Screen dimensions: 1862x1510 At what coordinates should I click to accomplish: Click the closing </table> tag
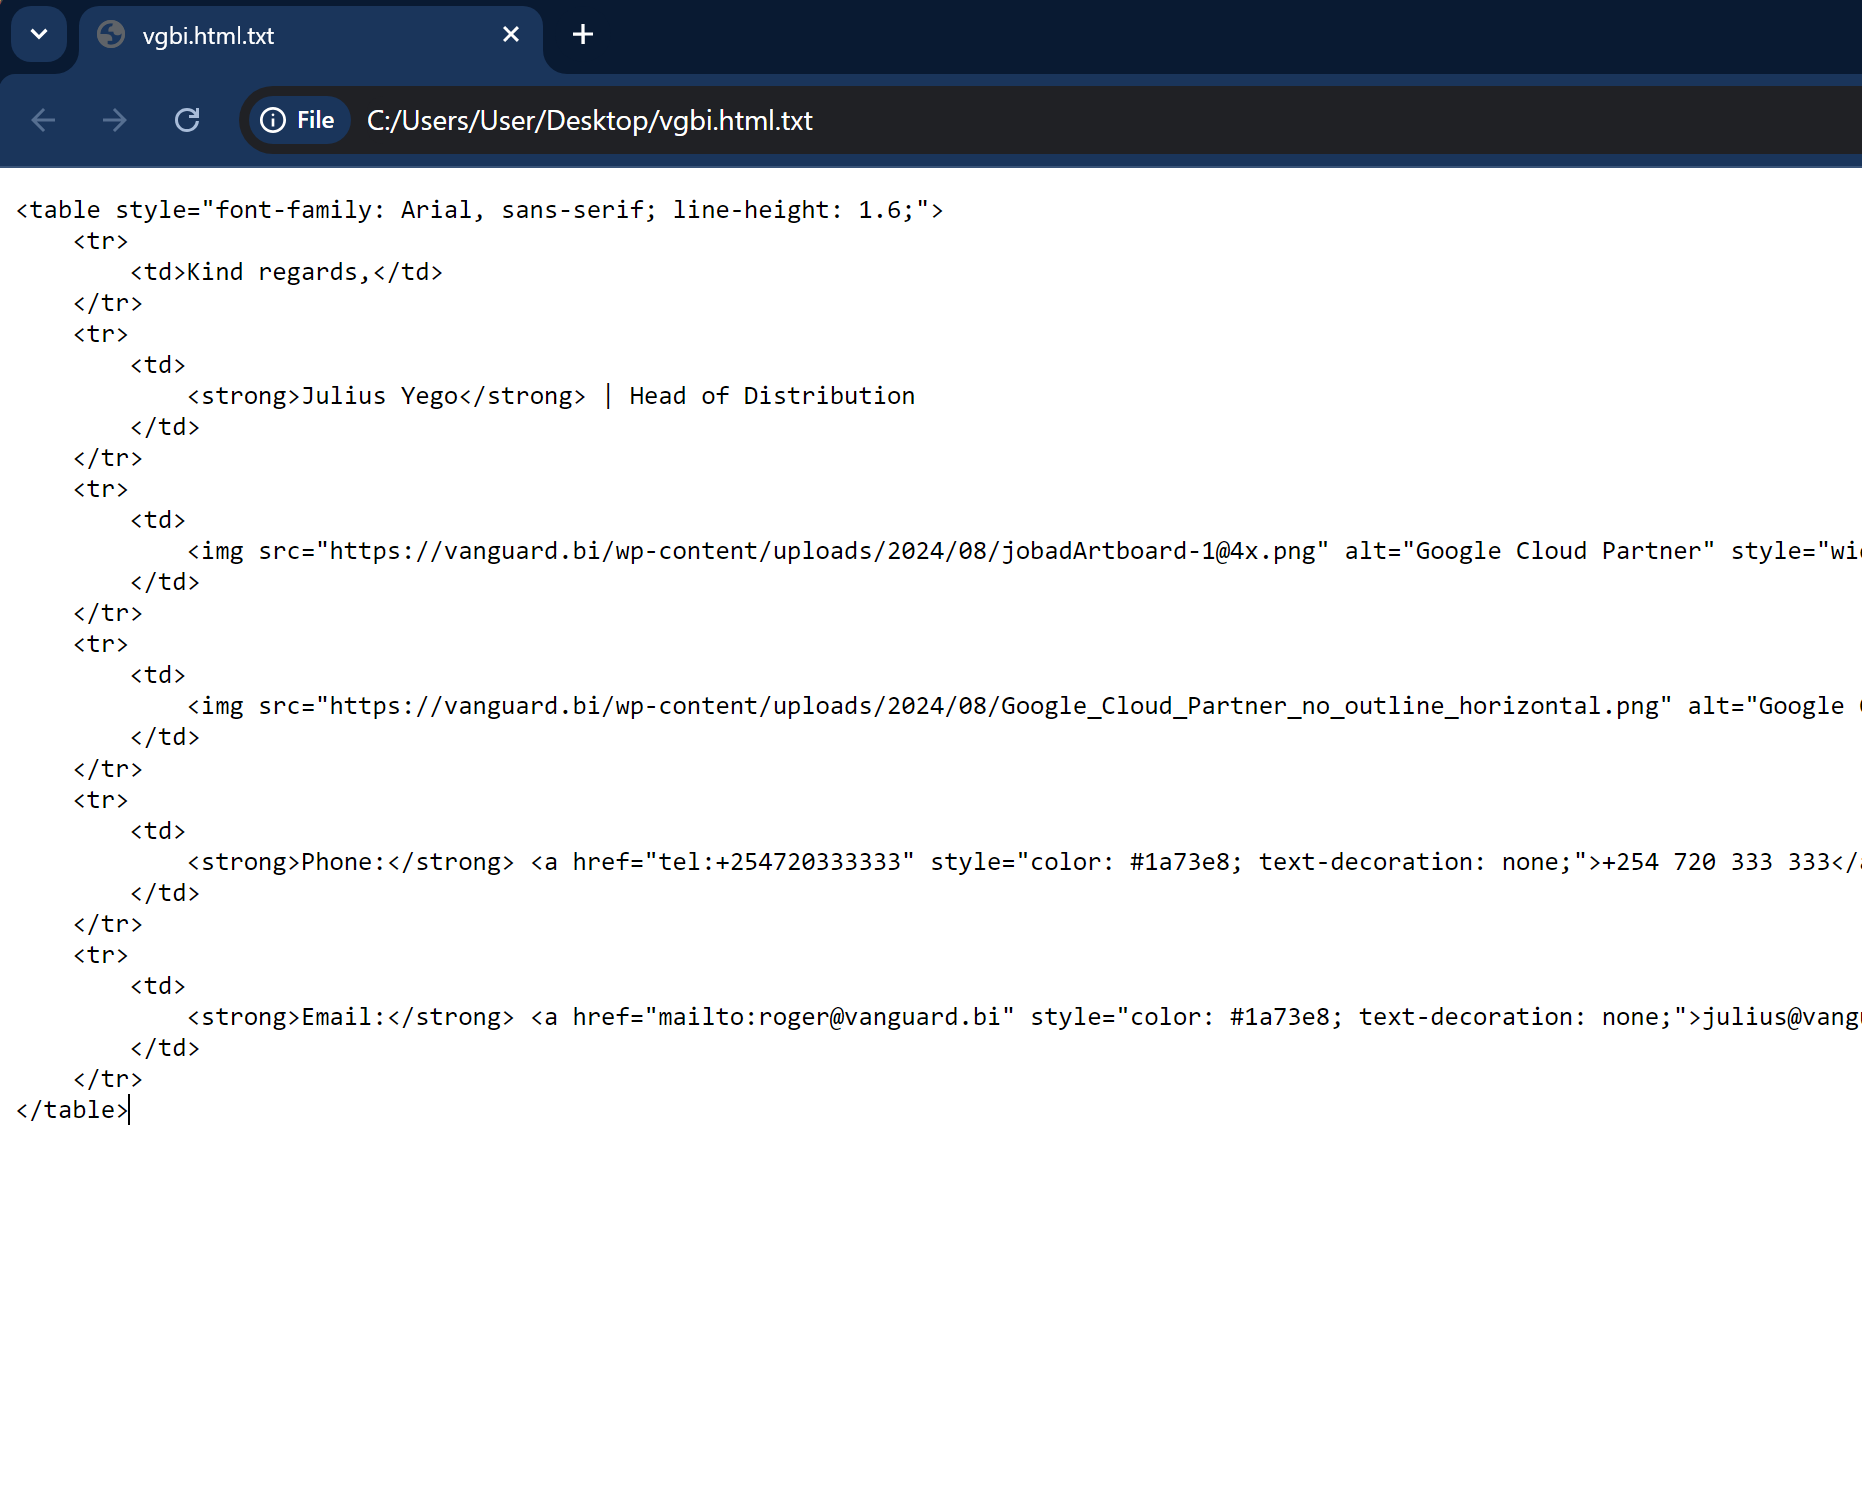coord(72,1110)
